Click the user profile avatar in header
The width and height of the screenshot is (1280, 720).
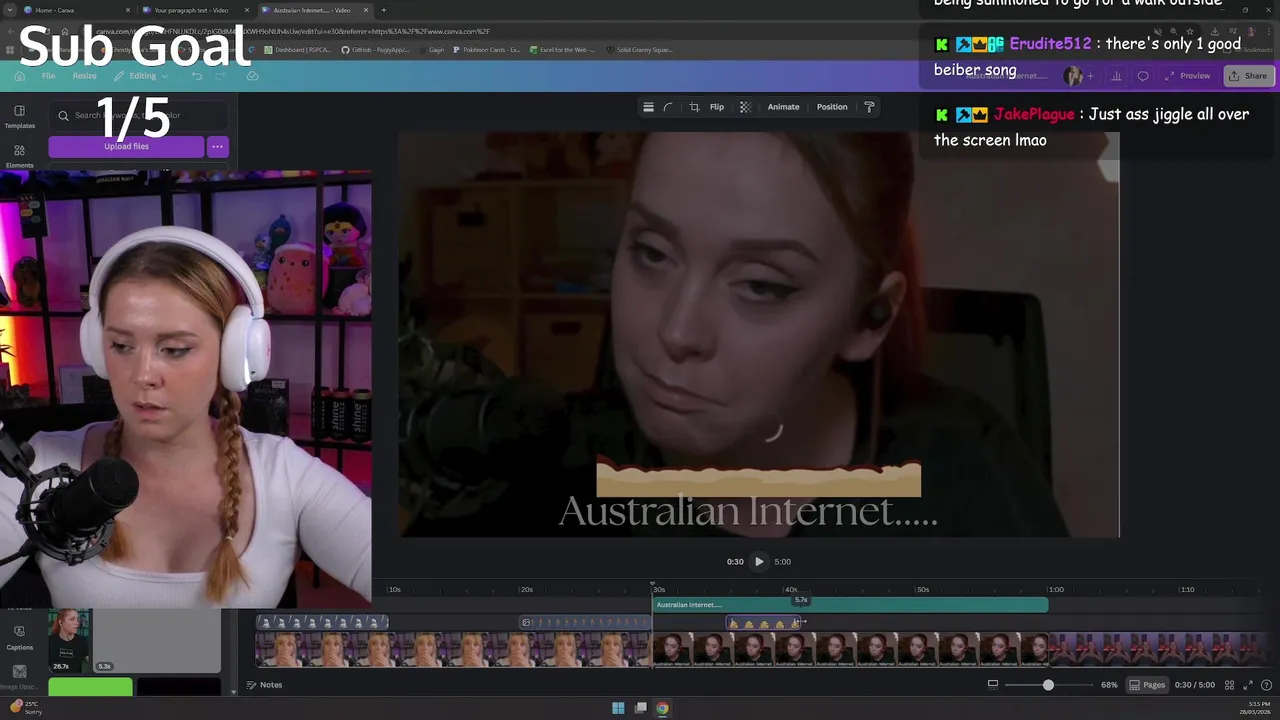click(x=1073, y=76)
